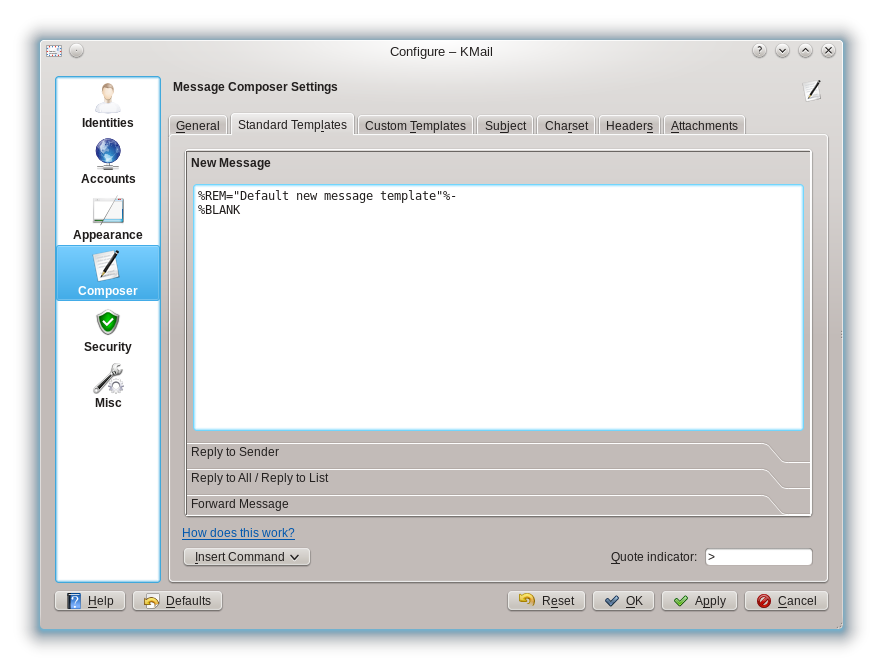The image size is (883, 669).
Task: Open the Charset tab
Action: tap(566, 124)
